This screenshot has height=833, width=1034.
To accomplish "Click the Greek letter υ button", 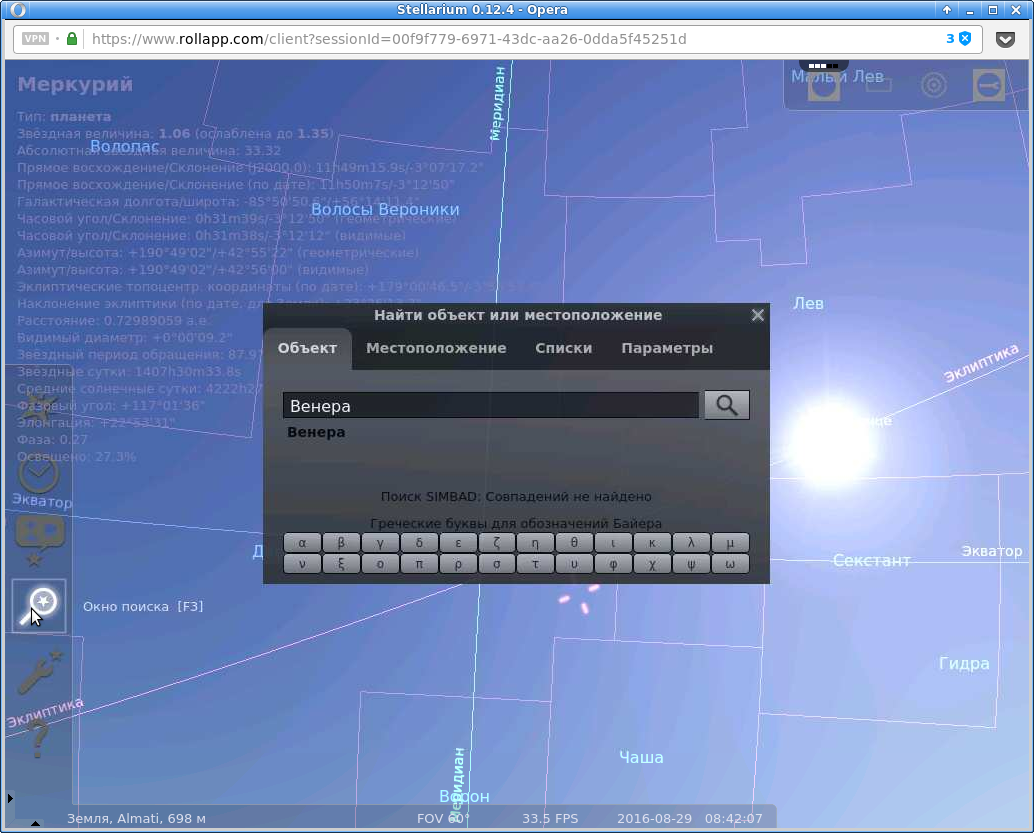I will pos(574,564).
